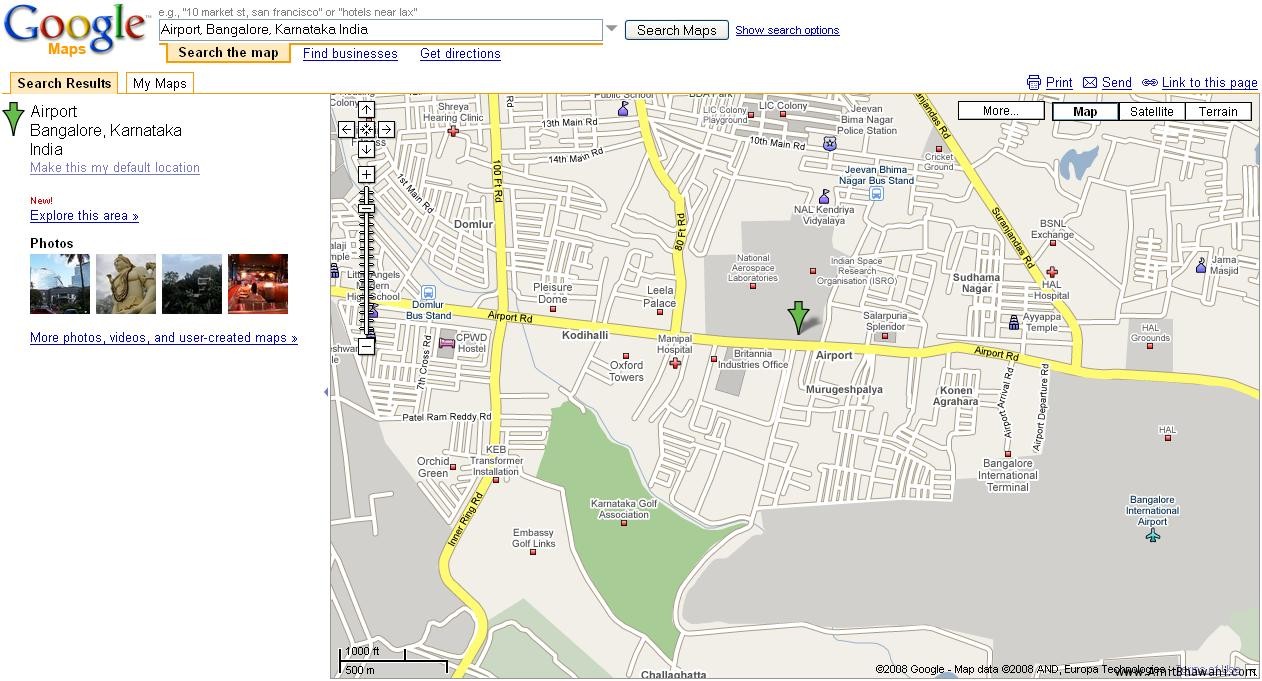This screenshot has height=681, width=1262.
Task: Click the green arrow marker on map
Action: tap(798, 316)
